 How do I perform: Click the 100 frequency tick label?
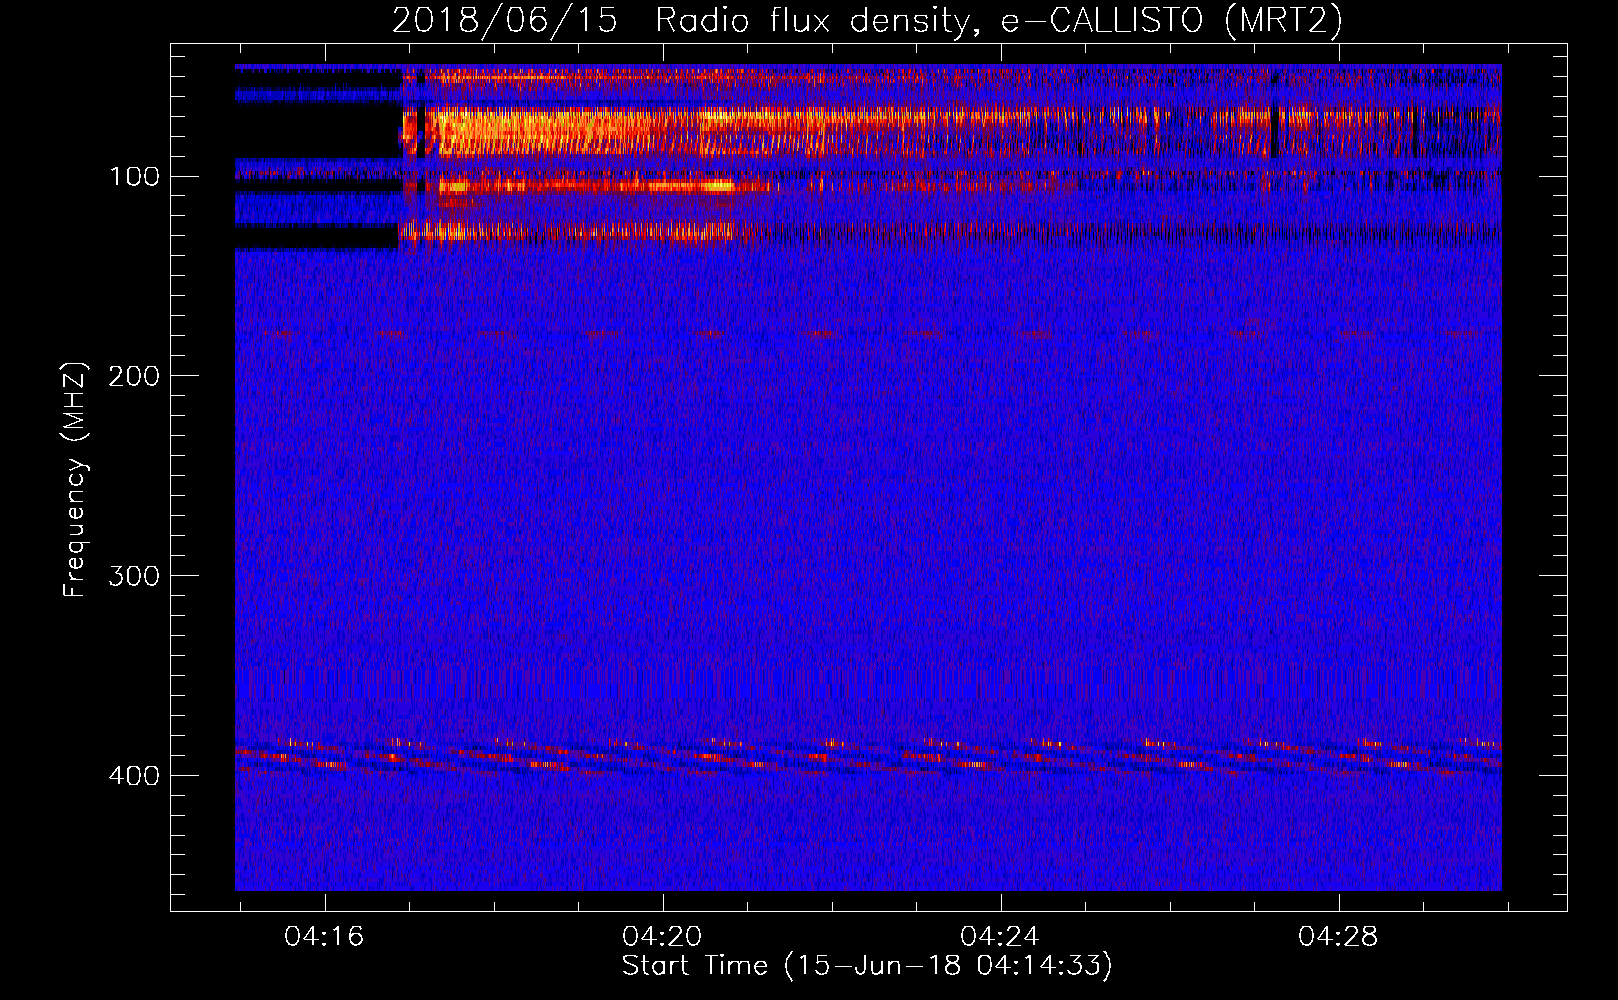(134, 177)
